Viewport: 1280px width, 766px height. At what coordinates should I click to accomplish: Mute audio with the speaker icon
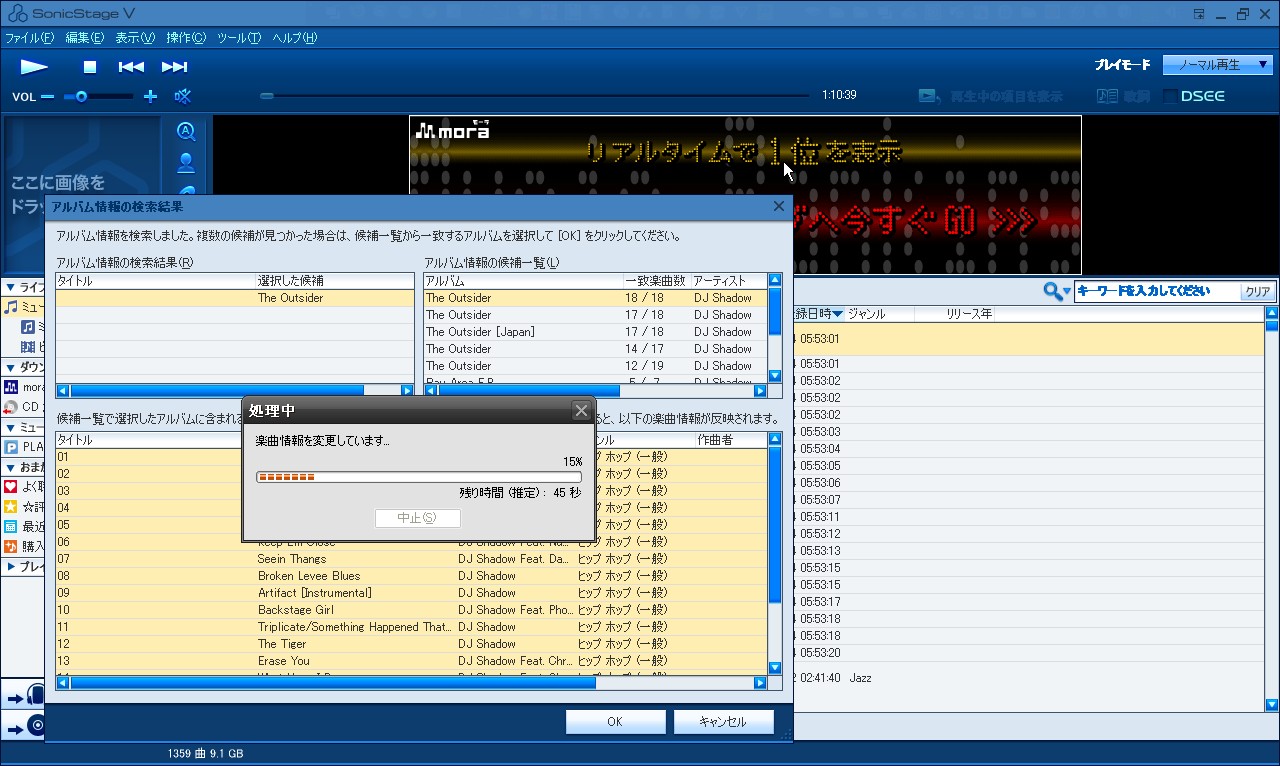tap(183, 96)
